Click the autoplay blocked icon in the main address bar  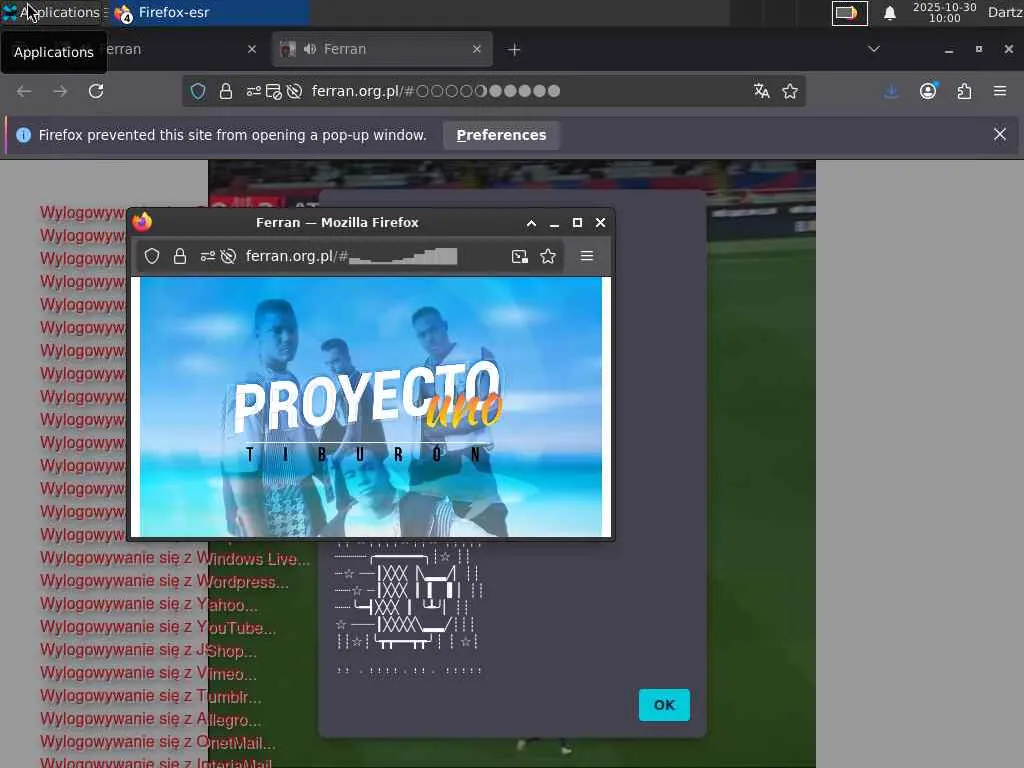tap(295, 91)
